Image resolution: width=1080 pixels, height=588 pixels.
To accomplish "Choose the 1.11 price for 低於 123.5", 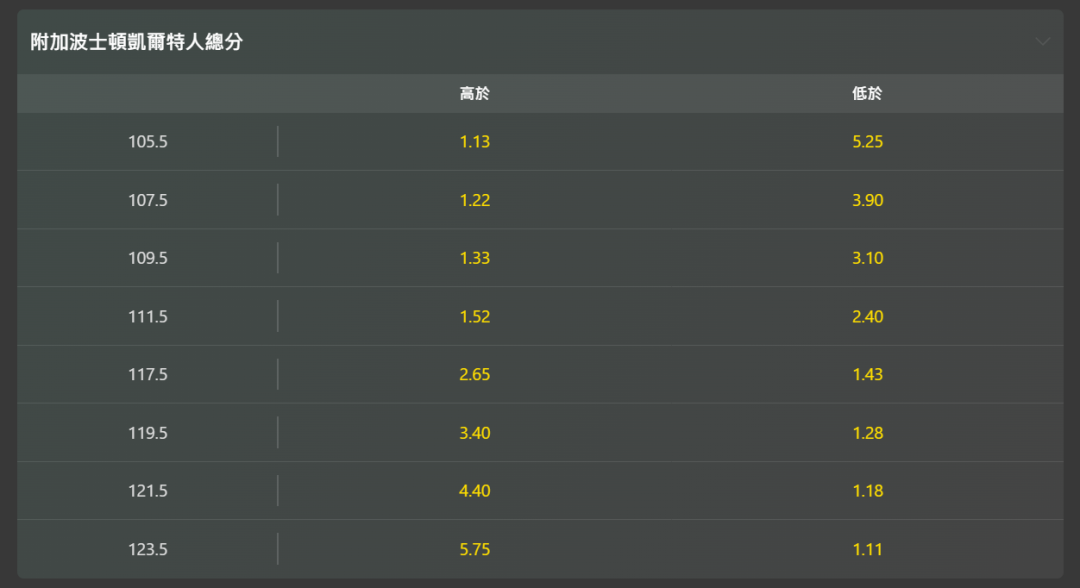I will coord(868,550).
